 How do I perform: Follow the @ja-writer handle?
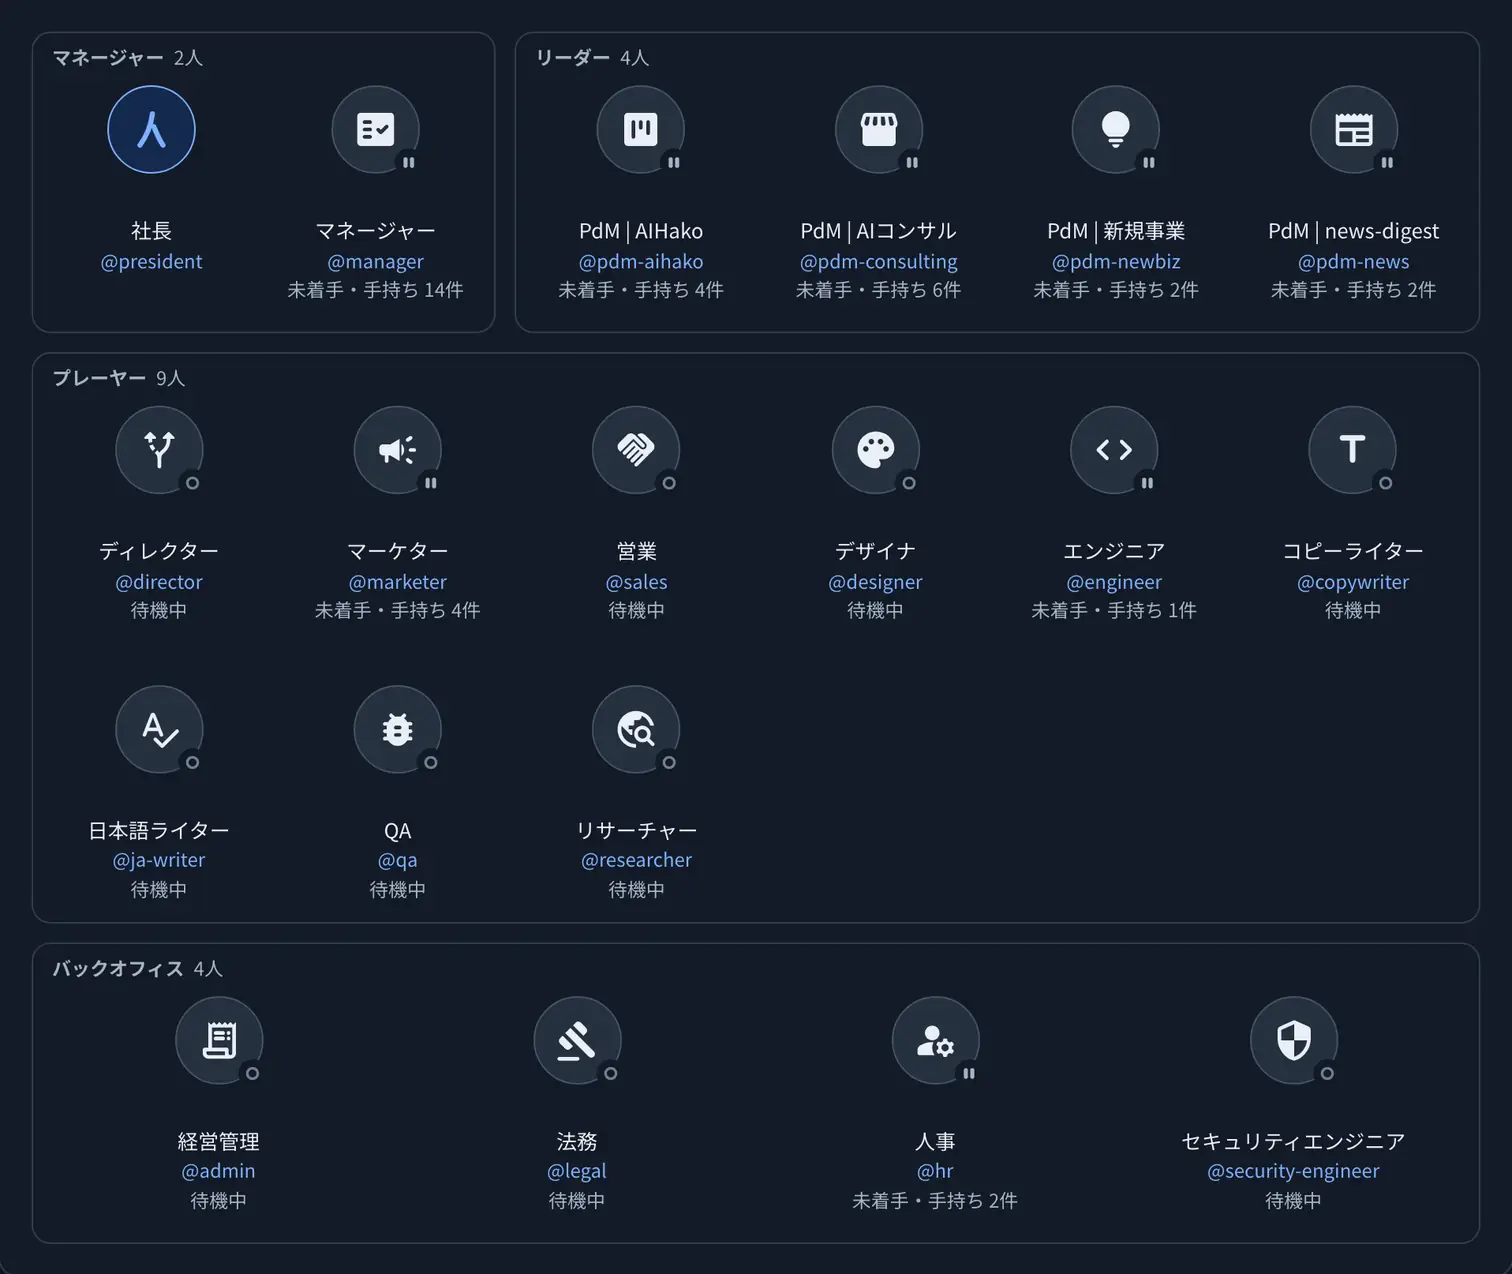159,859
